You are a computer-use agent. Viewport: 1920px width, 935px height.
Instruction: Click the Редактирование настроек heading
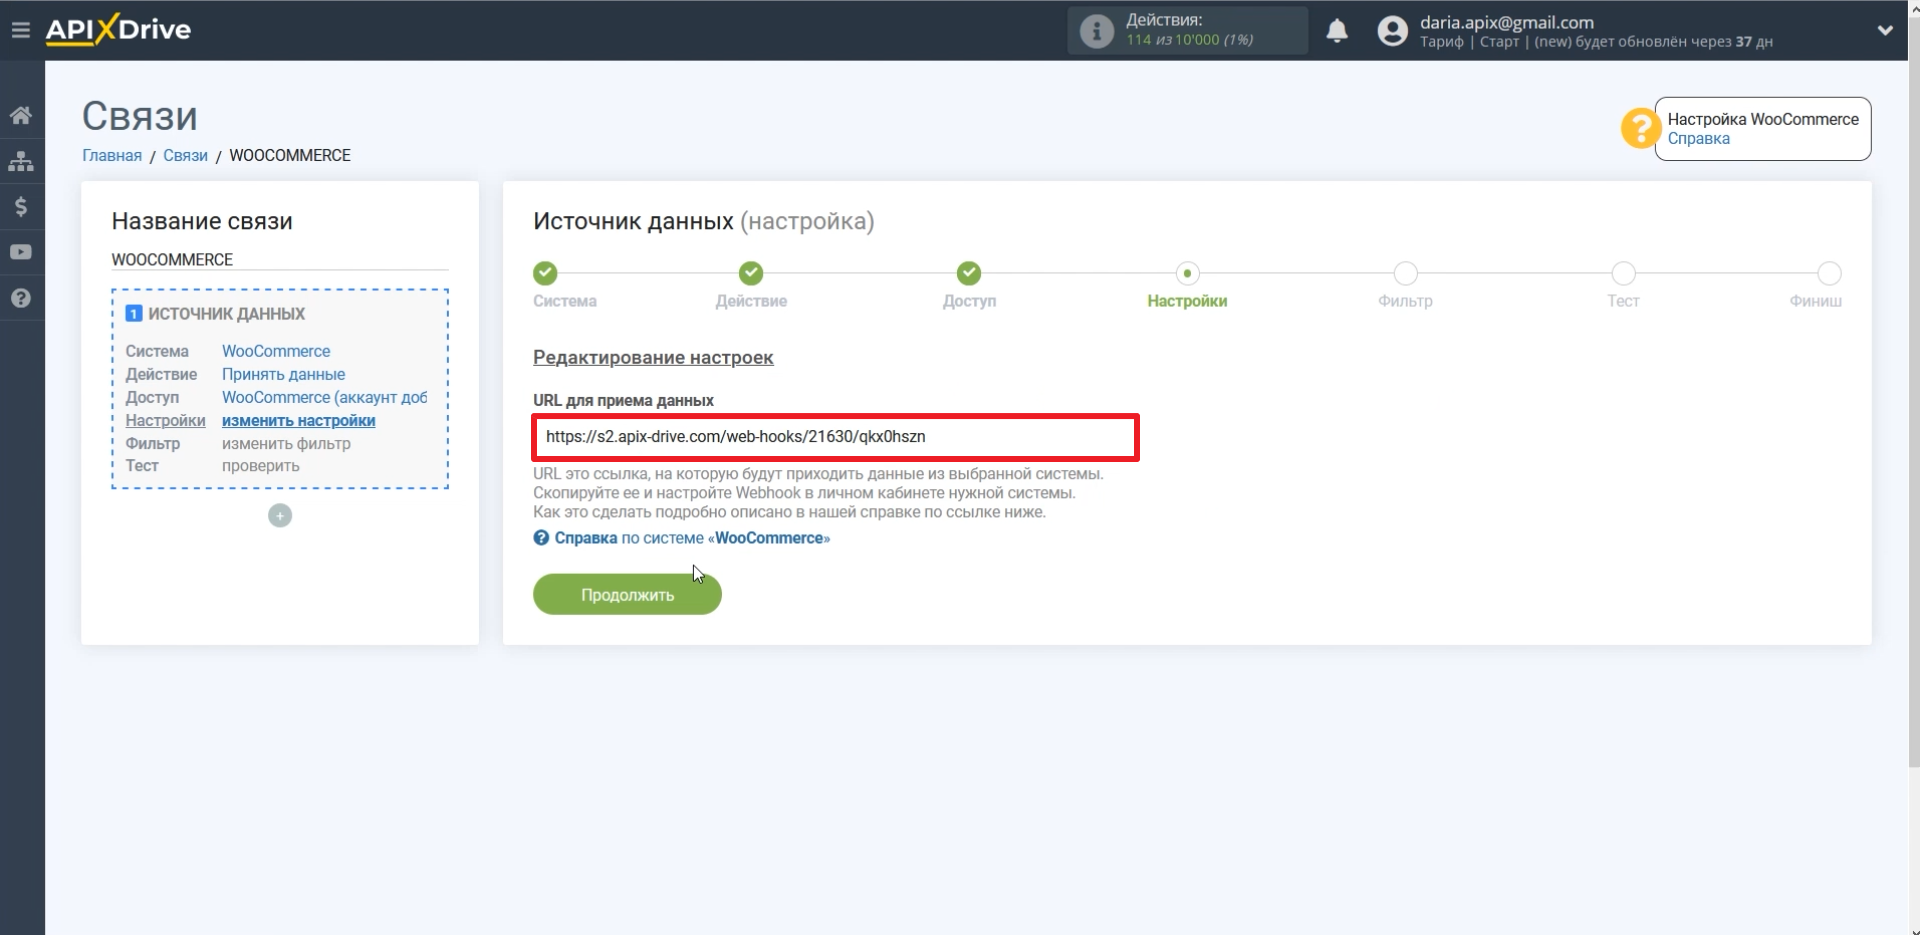click(653, 357)
